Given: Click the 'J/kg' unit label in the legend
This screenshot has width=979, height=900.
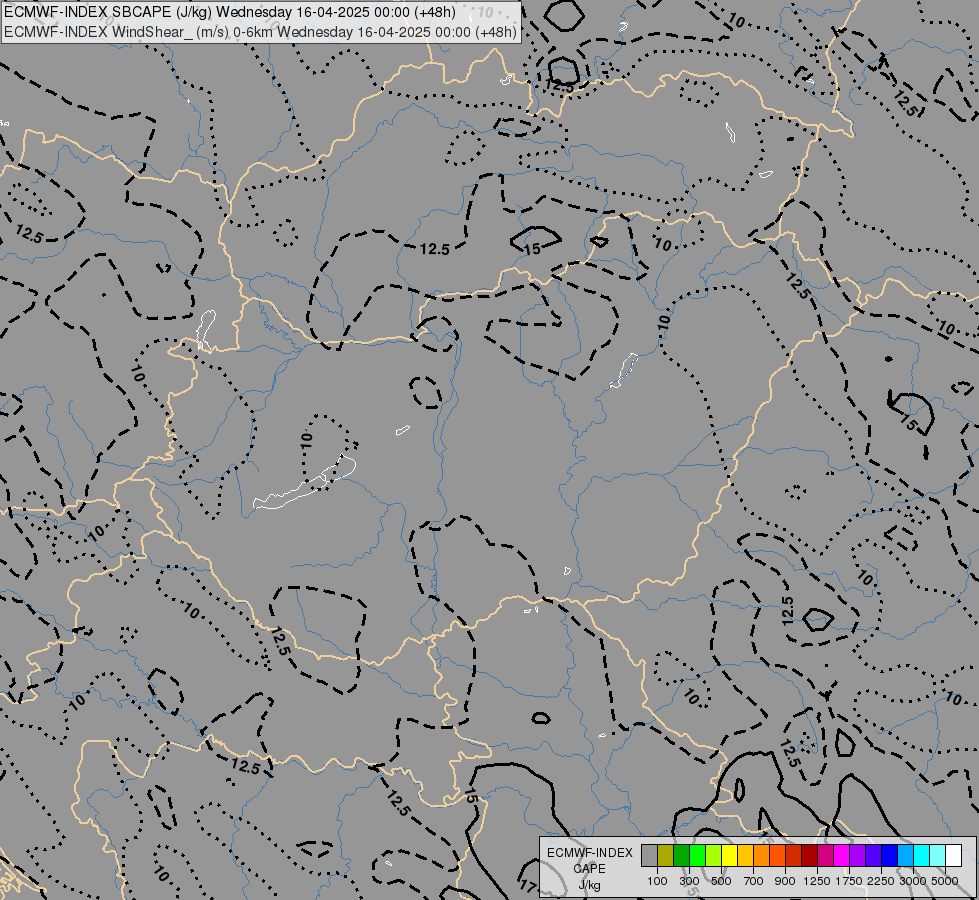Looking at the screenshot, I should tap(589, 885).
